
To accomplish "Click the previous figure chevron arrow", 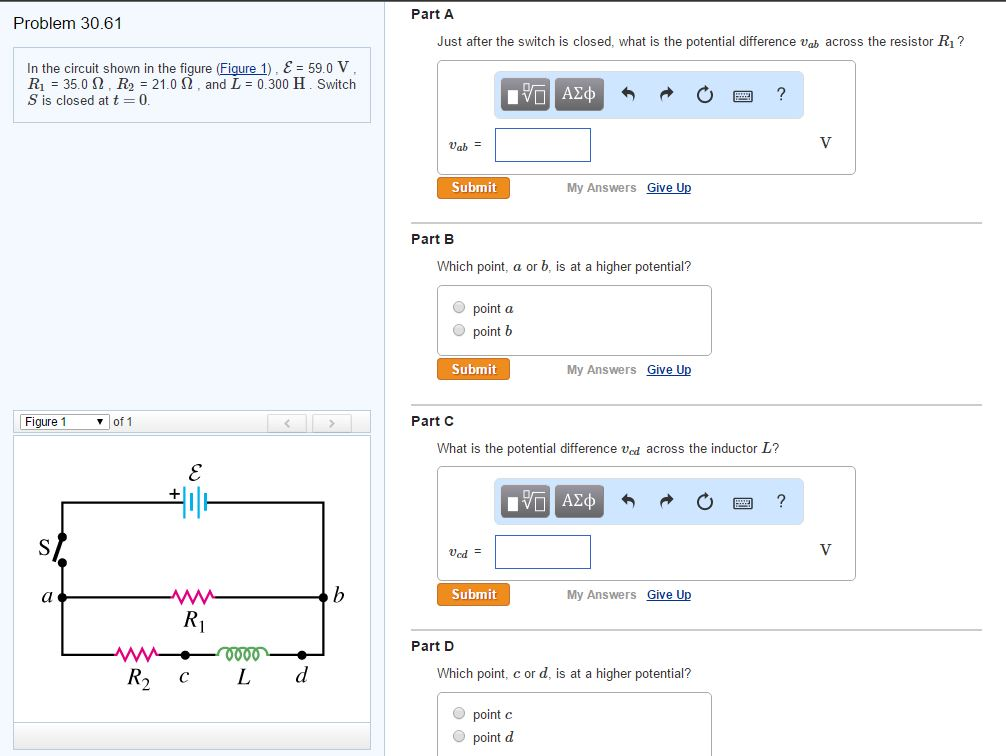I will click(287, 422).
